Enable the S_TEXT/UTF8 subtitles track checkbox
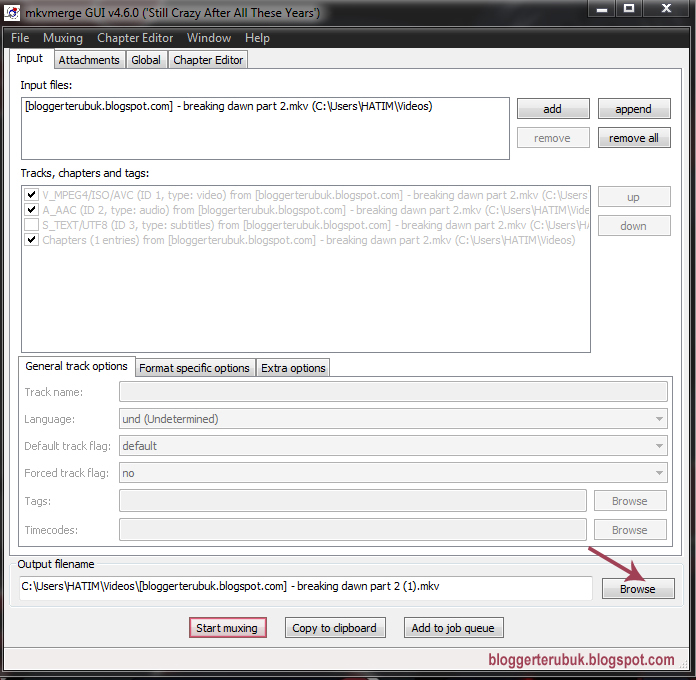696x680 pixels. (31, 225)
